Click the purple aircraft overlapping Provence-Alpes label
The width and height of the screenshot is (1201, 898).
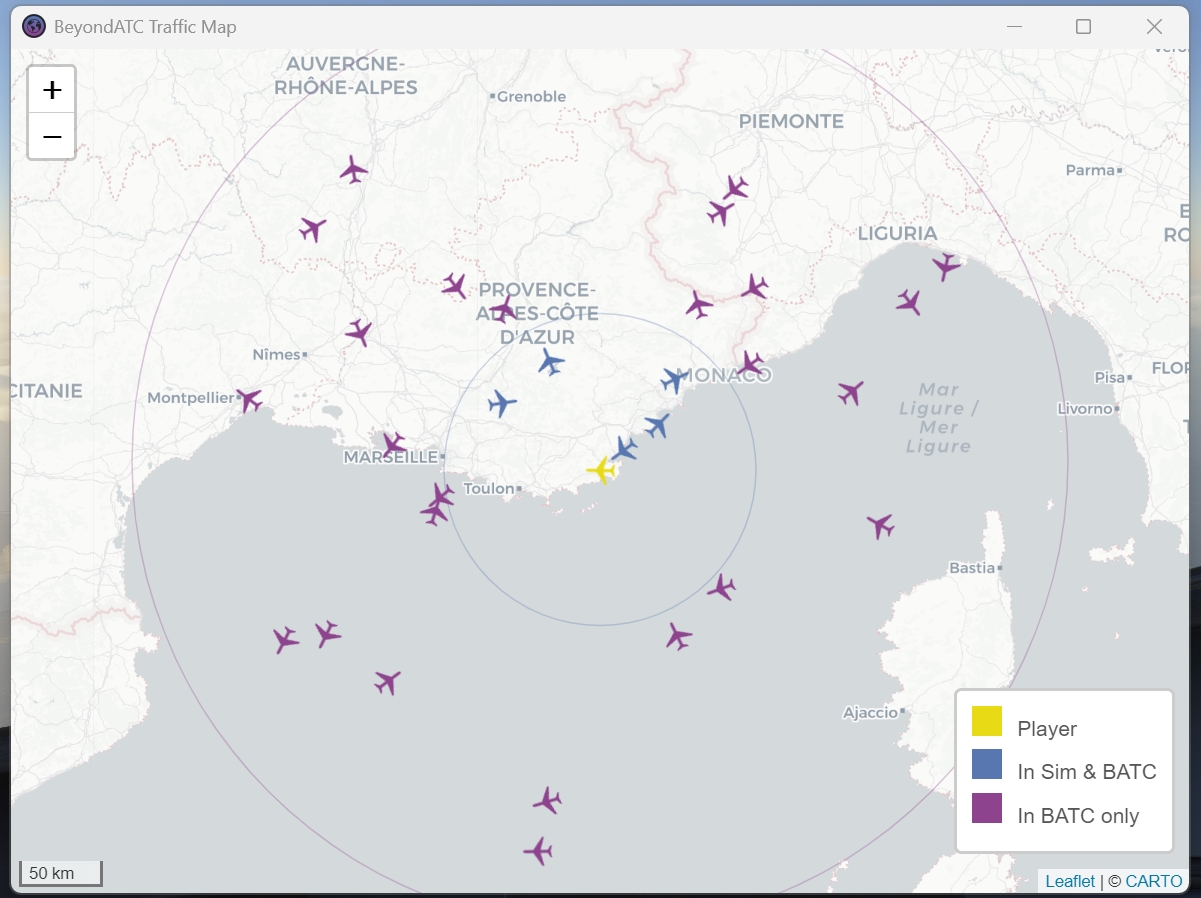[504, 308]
